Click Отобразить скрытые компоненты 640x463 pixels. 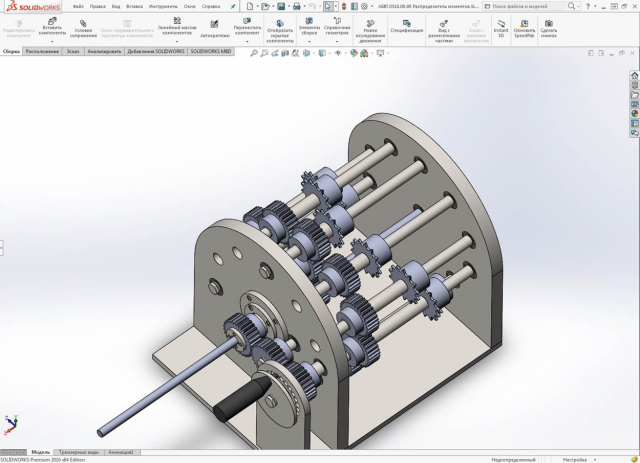[x=280, y=31]
